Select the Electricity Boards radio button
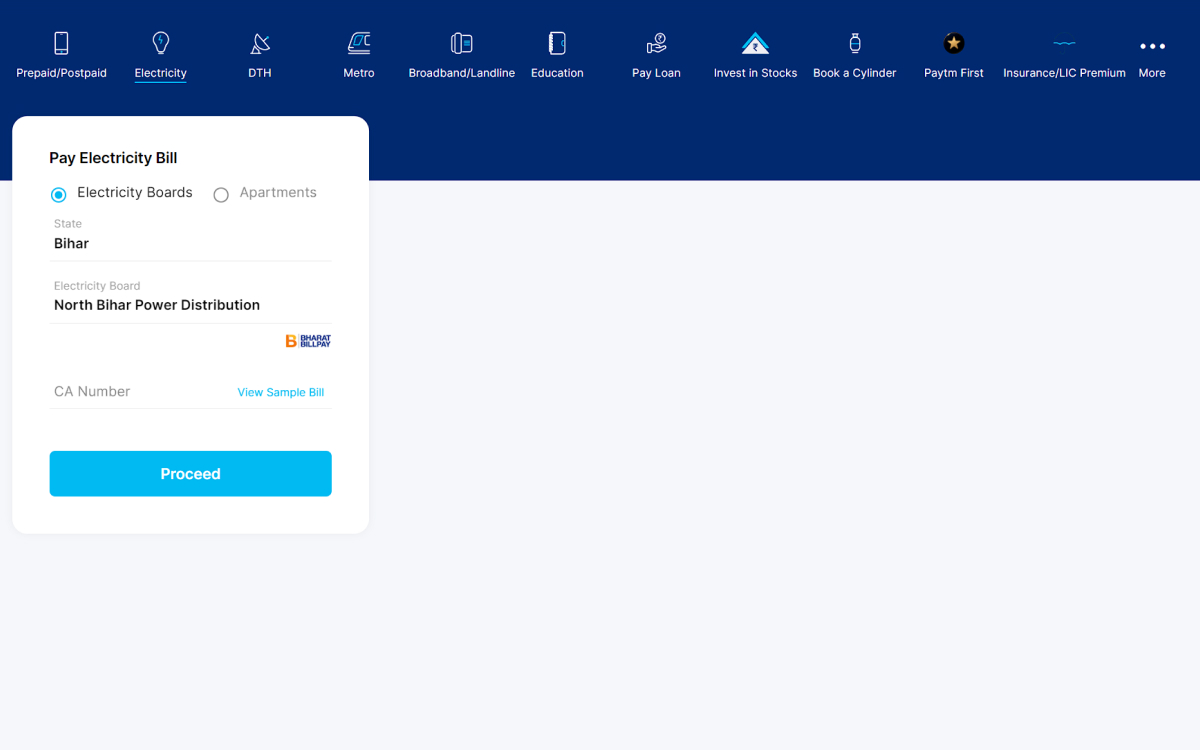This screenshot has width=1200, height=750. click(58, 194)
